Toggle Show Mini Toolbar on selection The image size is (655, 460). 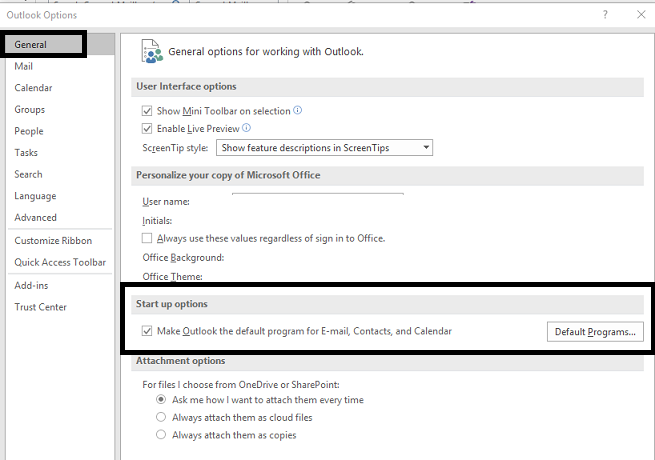(x=147, y=111)
